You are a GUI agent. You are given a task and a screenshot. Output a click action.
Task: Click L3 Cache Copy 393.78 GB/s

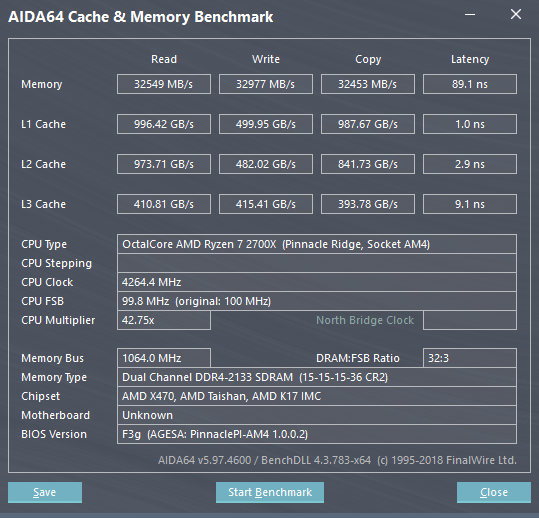click(x=368, y=204)
